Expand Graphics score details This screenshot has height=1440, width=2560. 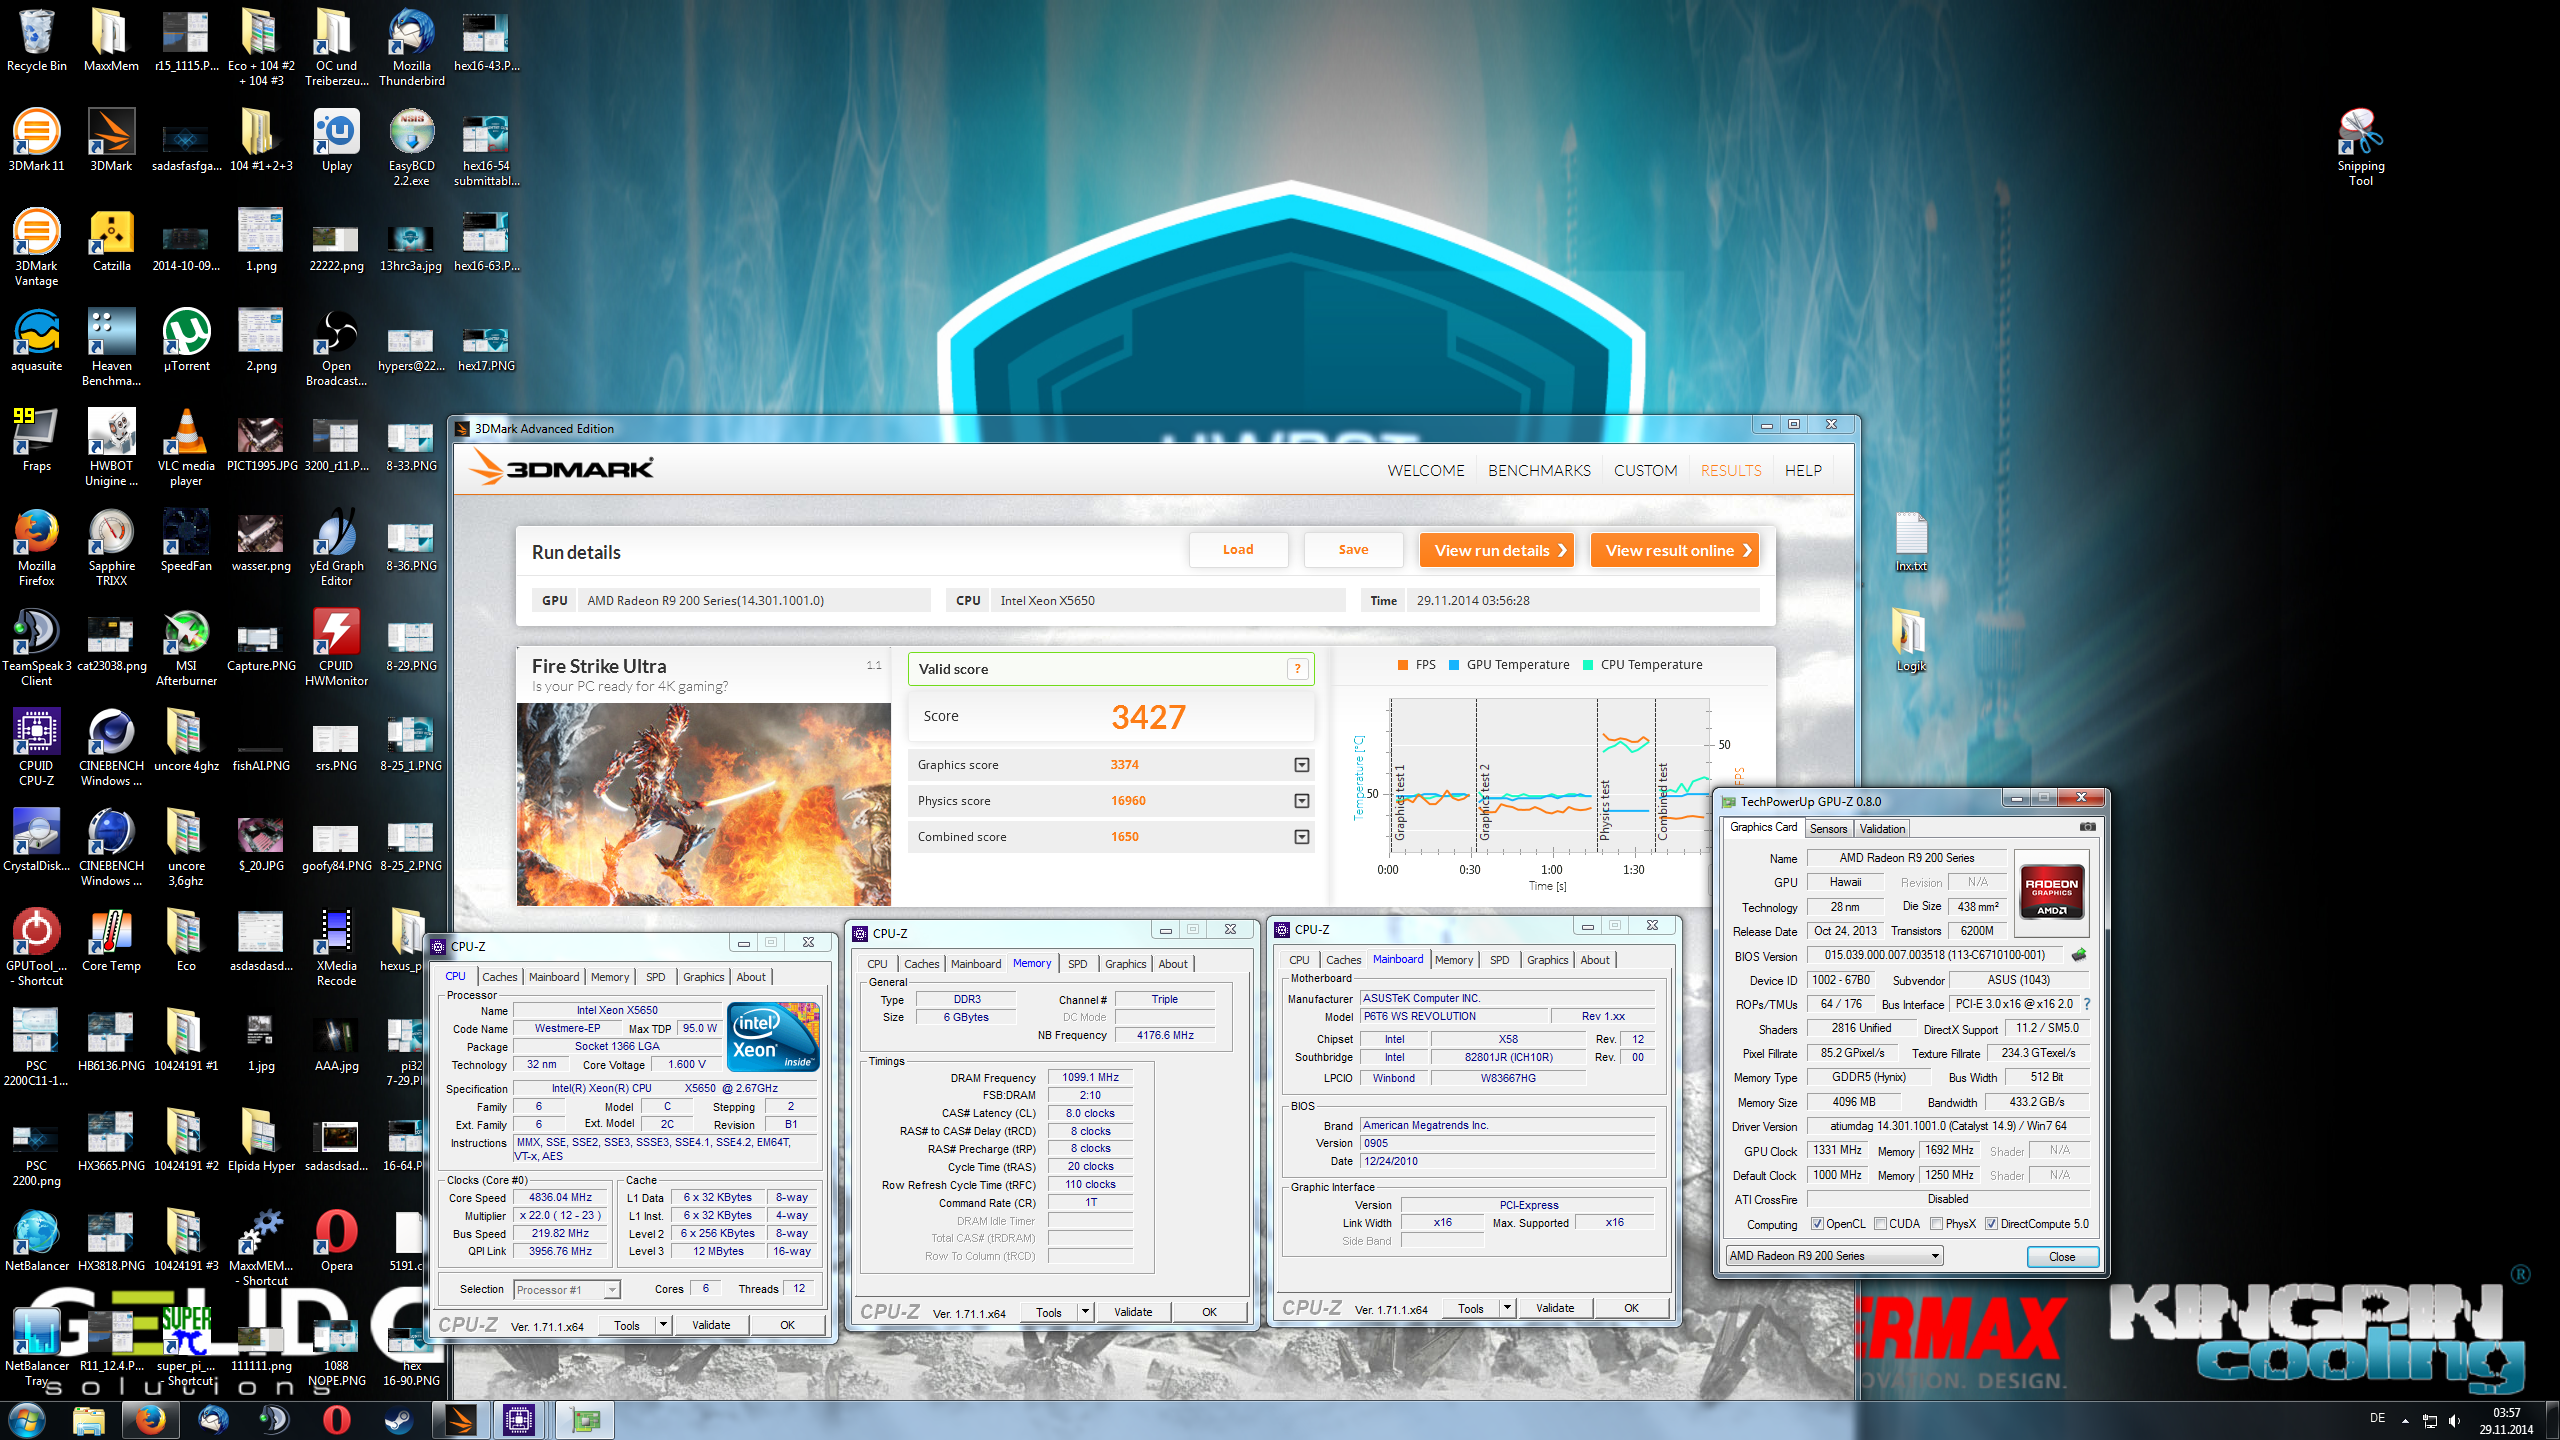(x=1301, y=765)
